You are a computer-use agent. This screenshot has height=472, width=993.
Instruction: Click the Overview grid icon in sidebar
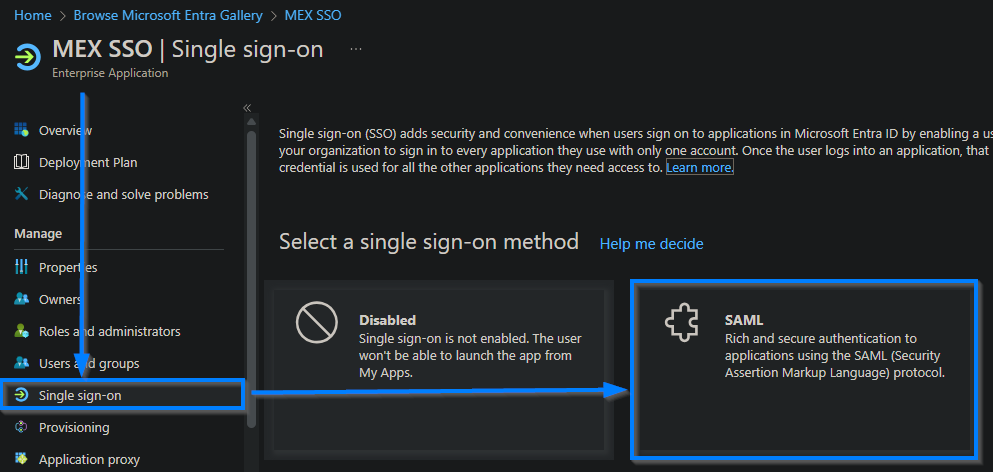[x=21, y=130]
